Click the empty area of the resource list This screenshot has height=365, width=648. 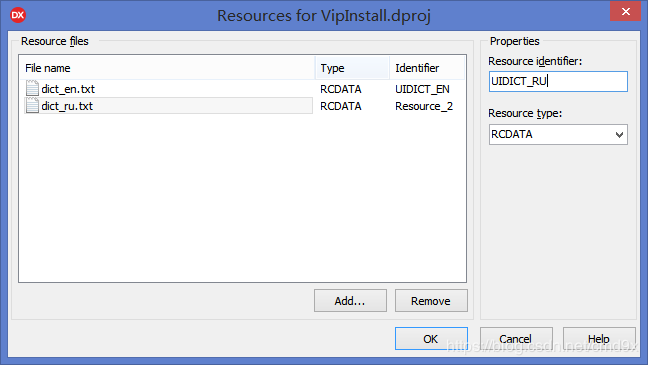[242, 198]
